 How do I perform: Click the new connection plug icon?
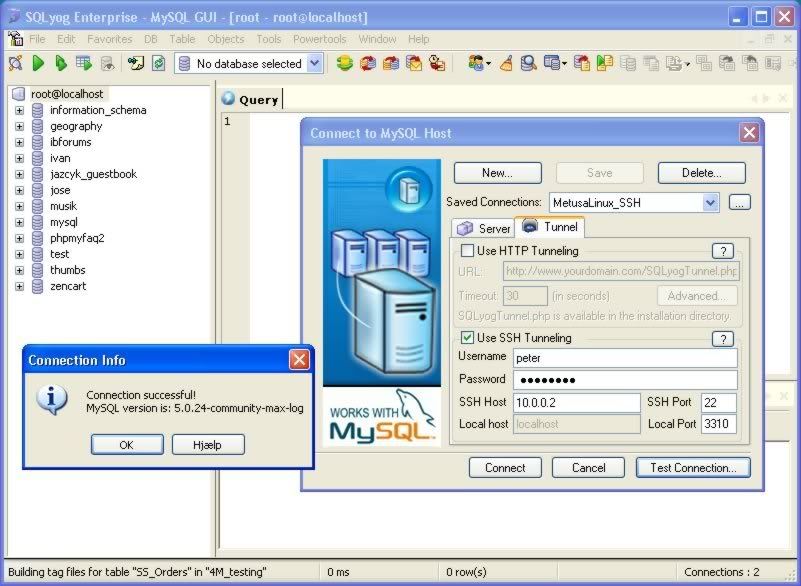click(x=16, y=63)
